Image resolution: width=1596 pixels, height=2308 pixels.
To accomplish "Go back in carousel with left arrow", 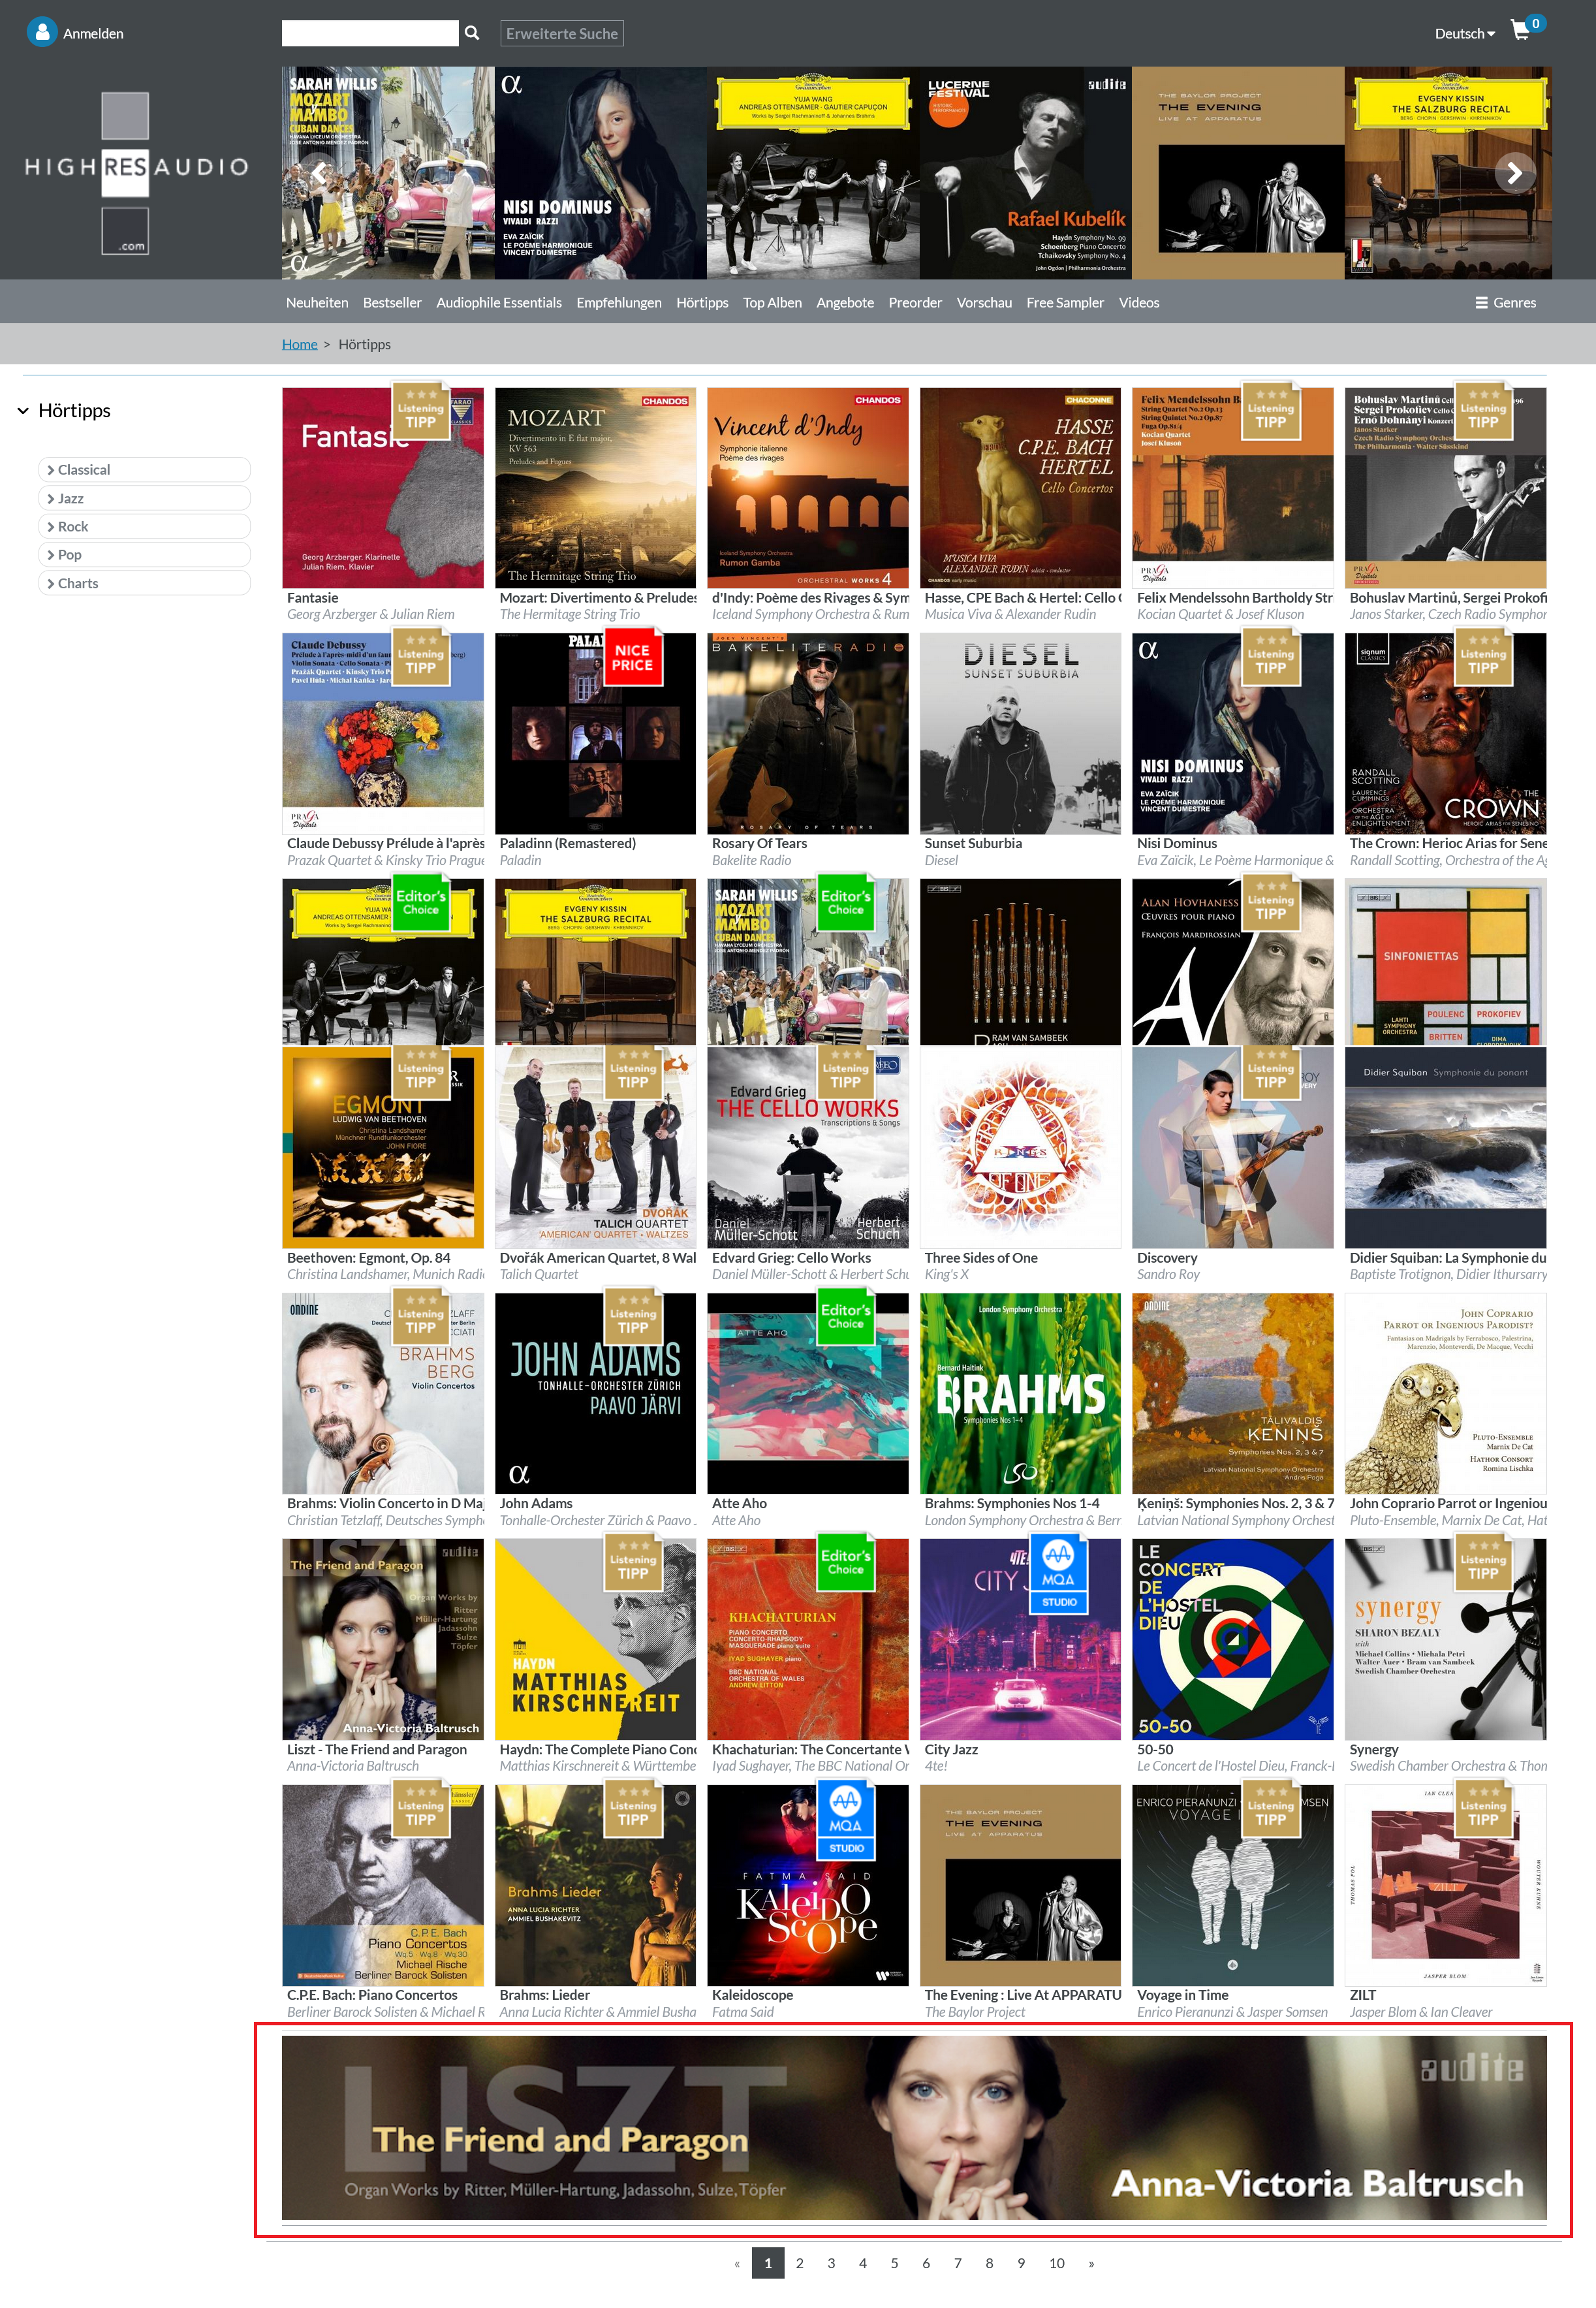I will (x=318, y=173).
